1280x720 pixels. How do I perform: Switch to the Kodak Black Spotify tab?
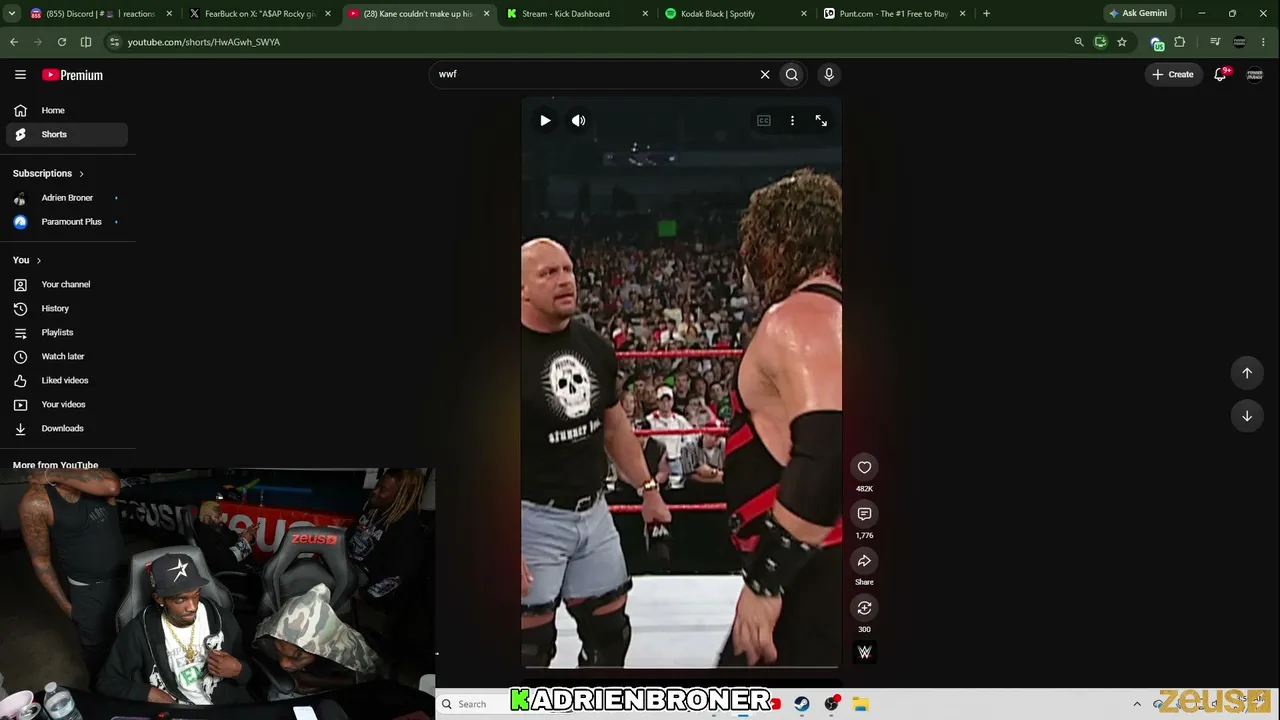click(x=735, y=14)
